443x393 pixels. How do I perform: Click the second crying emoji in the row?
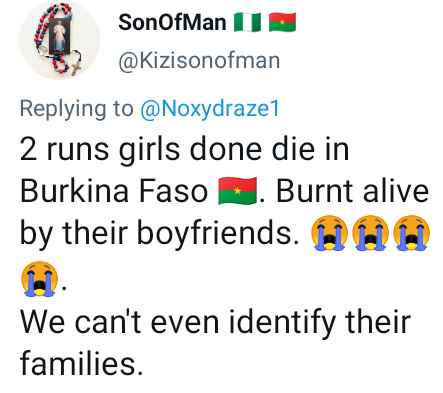pyautogui.click(x=371, y=232)
